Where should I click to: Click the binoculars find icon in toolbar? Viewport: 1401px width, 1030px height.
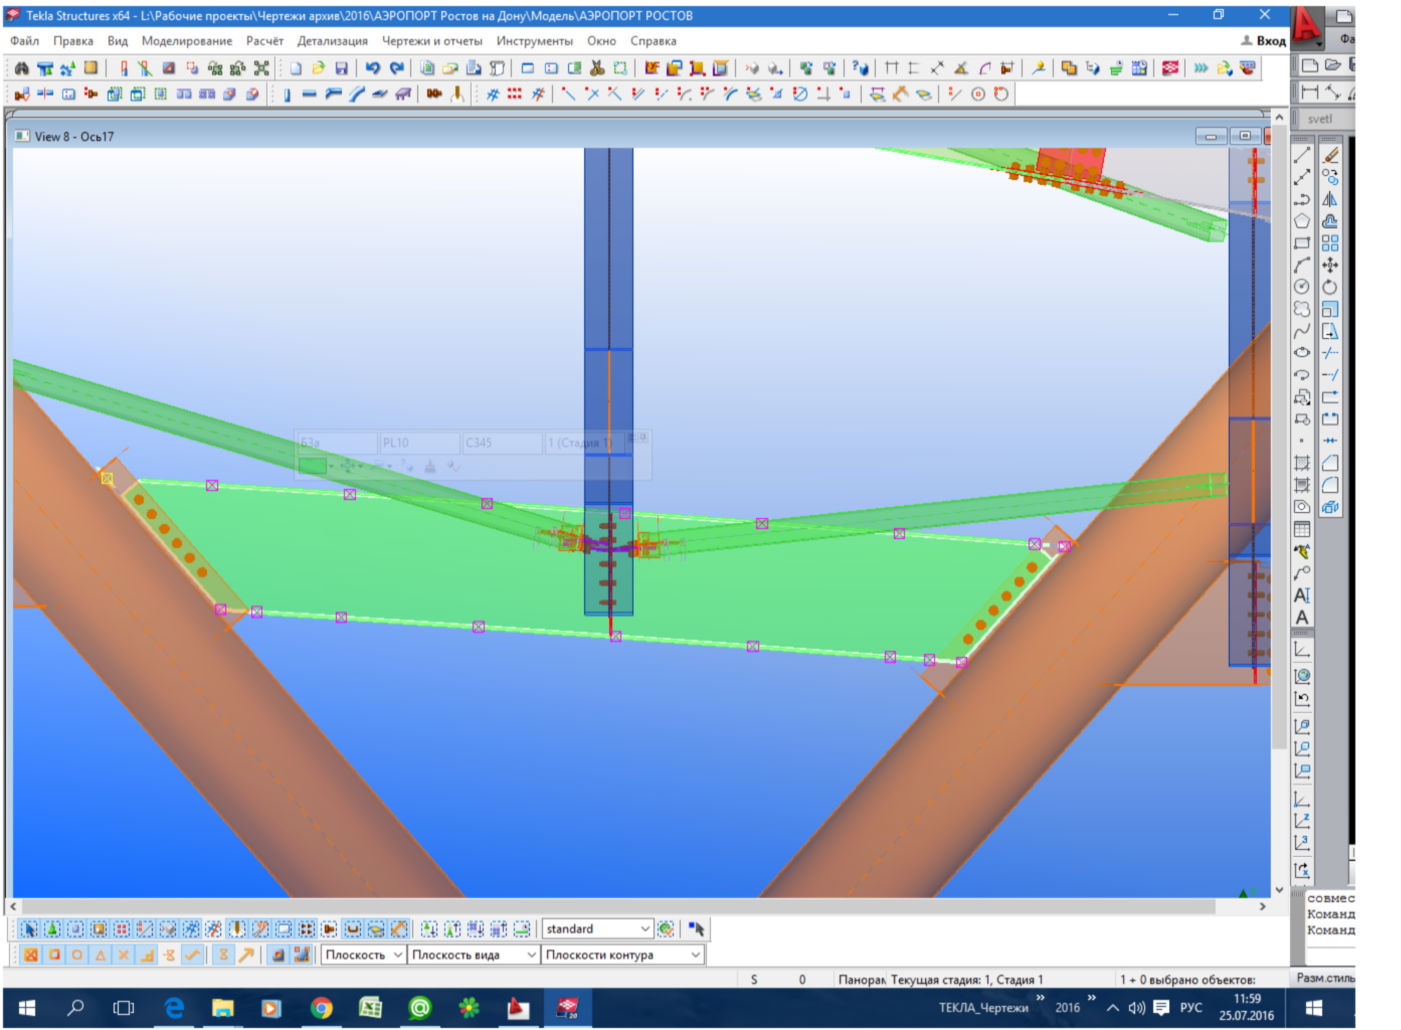(21, 68)
